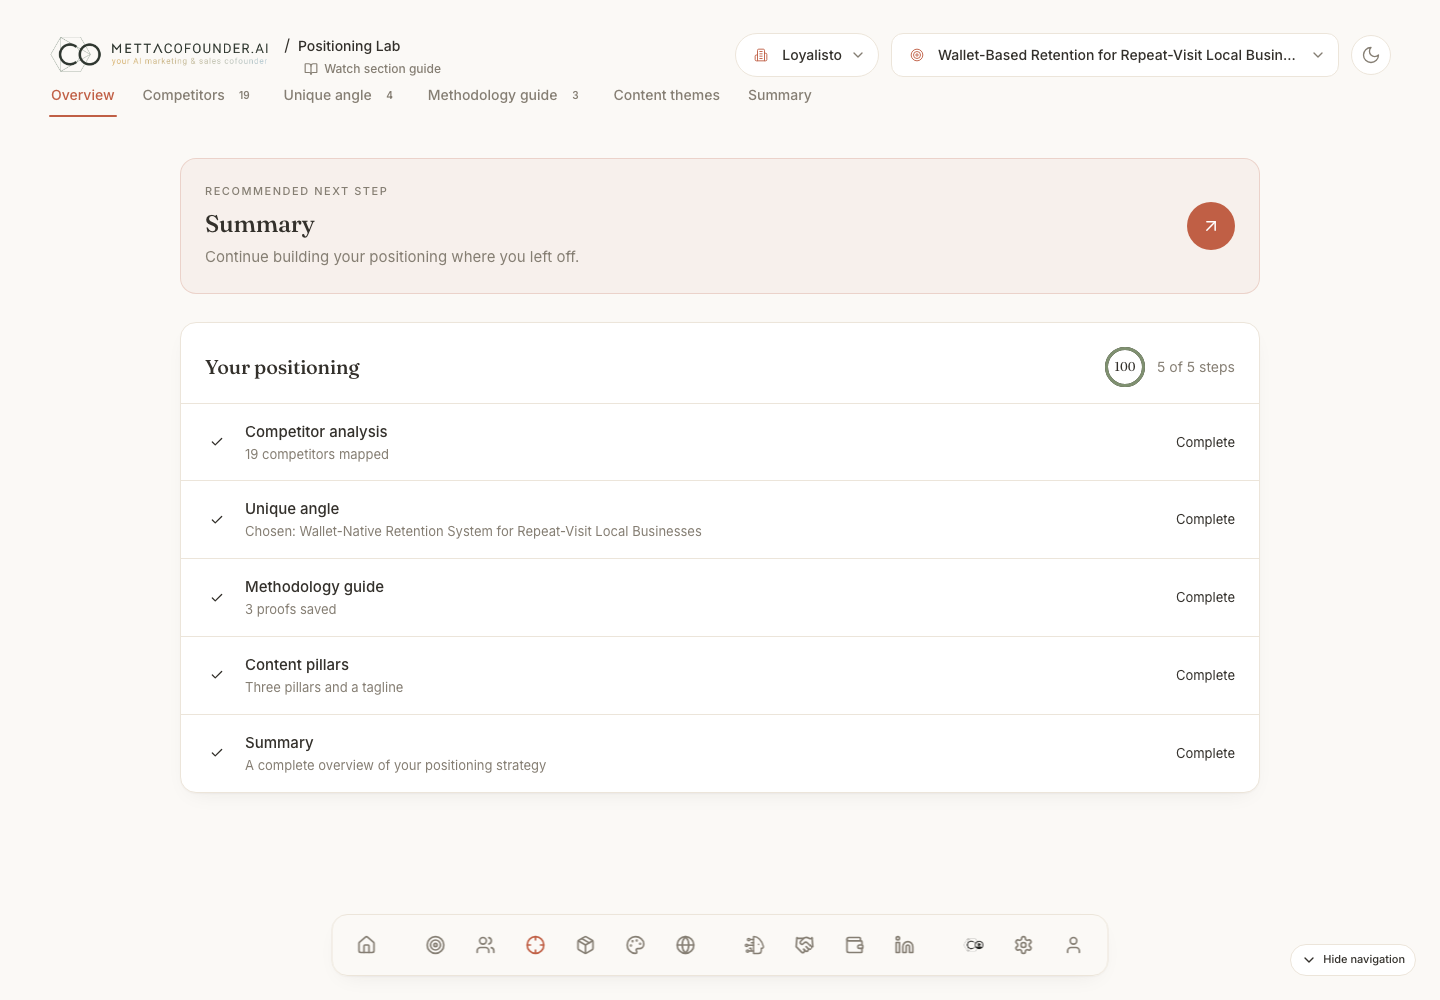Open the color palette branding icon

coord(636,945)
